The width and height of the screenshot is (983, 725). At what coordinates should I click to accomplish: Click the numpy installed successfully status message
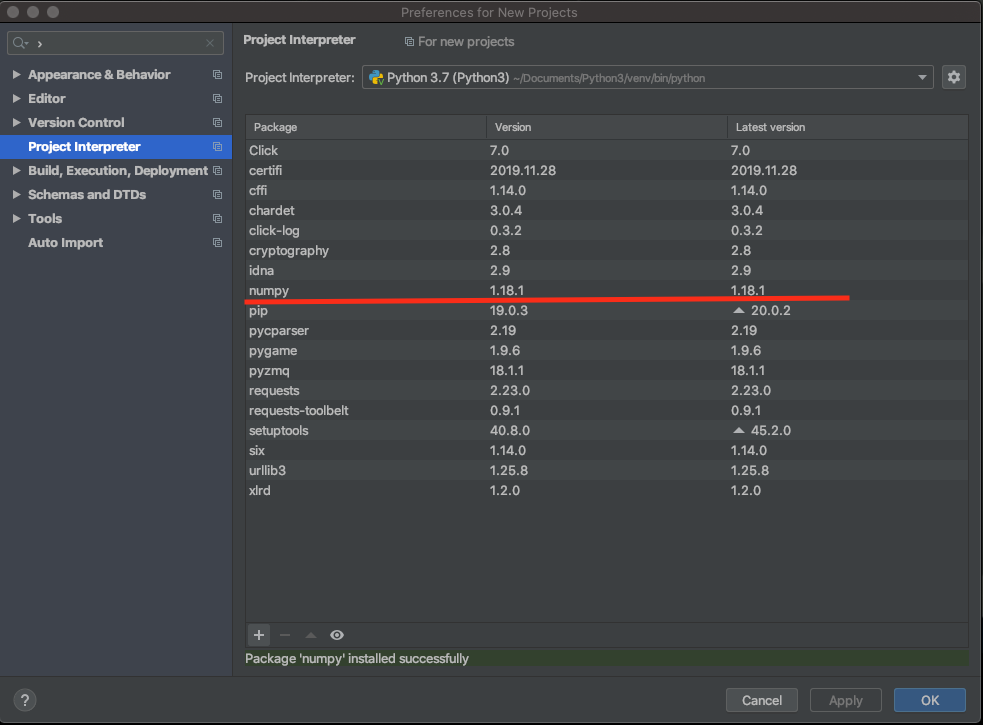coord(357,659)
